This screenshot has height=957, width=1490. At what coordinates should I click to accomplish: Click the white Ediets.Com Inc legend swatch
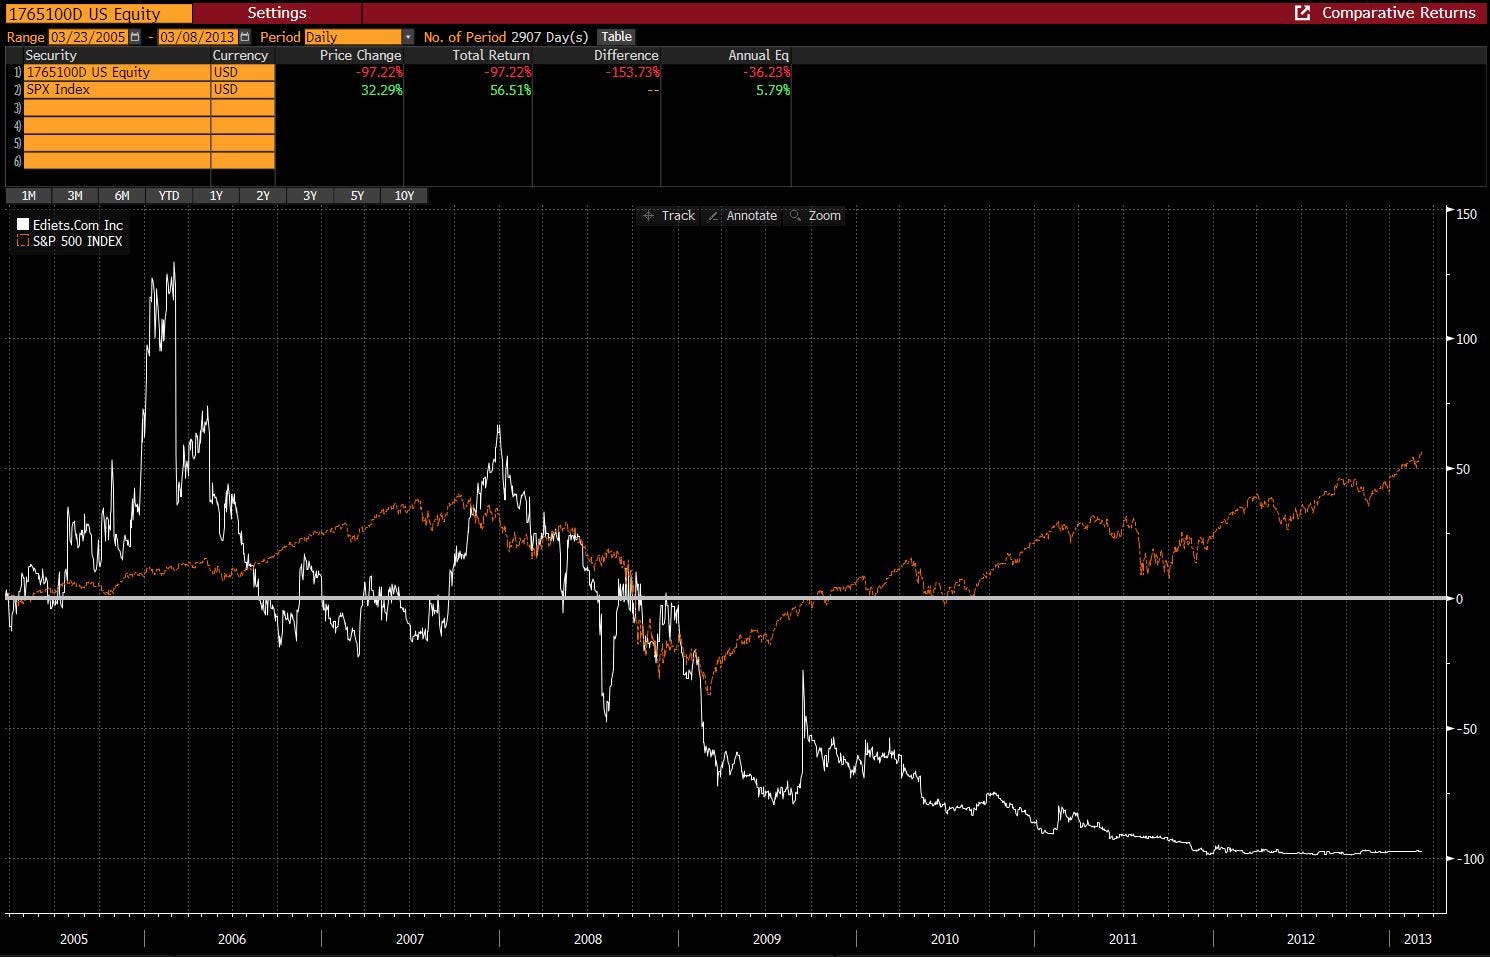23,225
